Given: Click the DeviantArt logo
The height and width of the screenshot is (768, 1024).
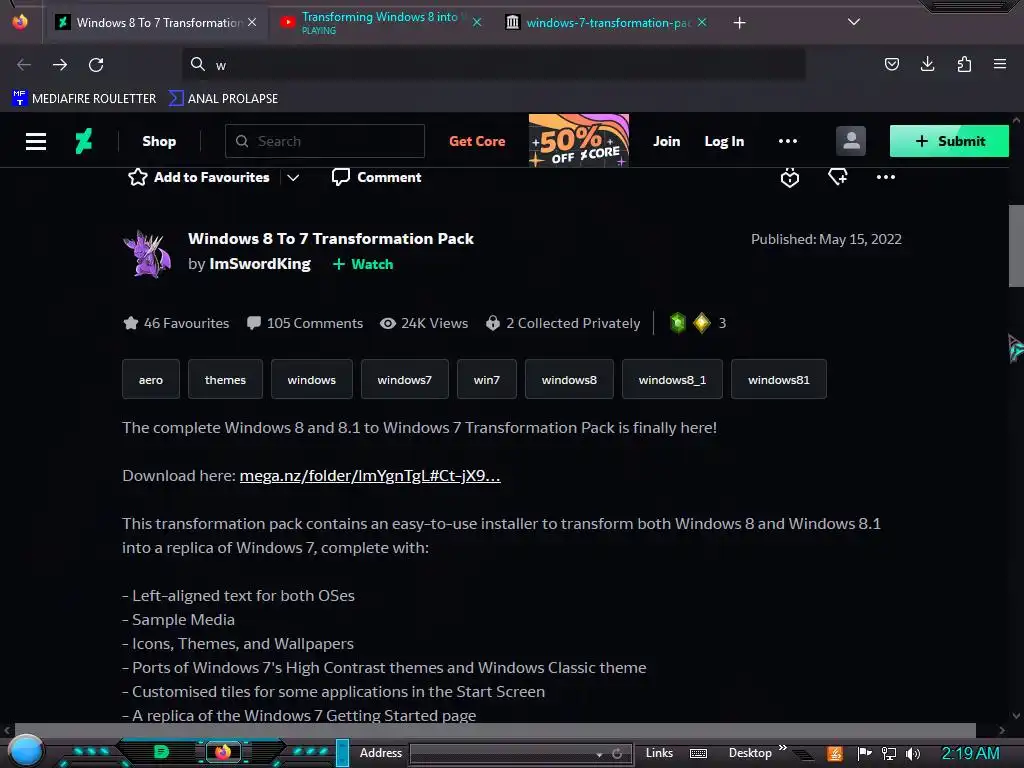Looking at the screenshot, I should pos(84,141).
